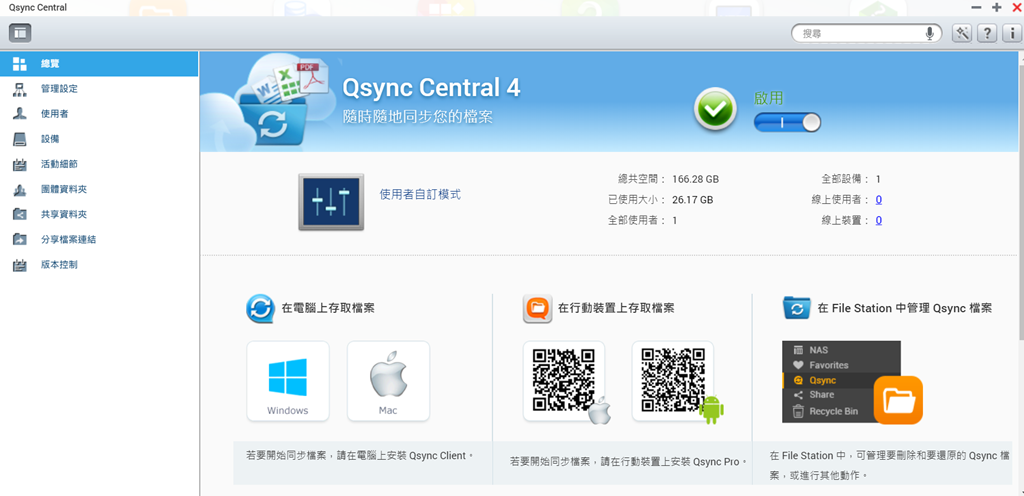Click the orange File Station folder icon
Screen dimensions: 1024x496
(x=898, y=399)
